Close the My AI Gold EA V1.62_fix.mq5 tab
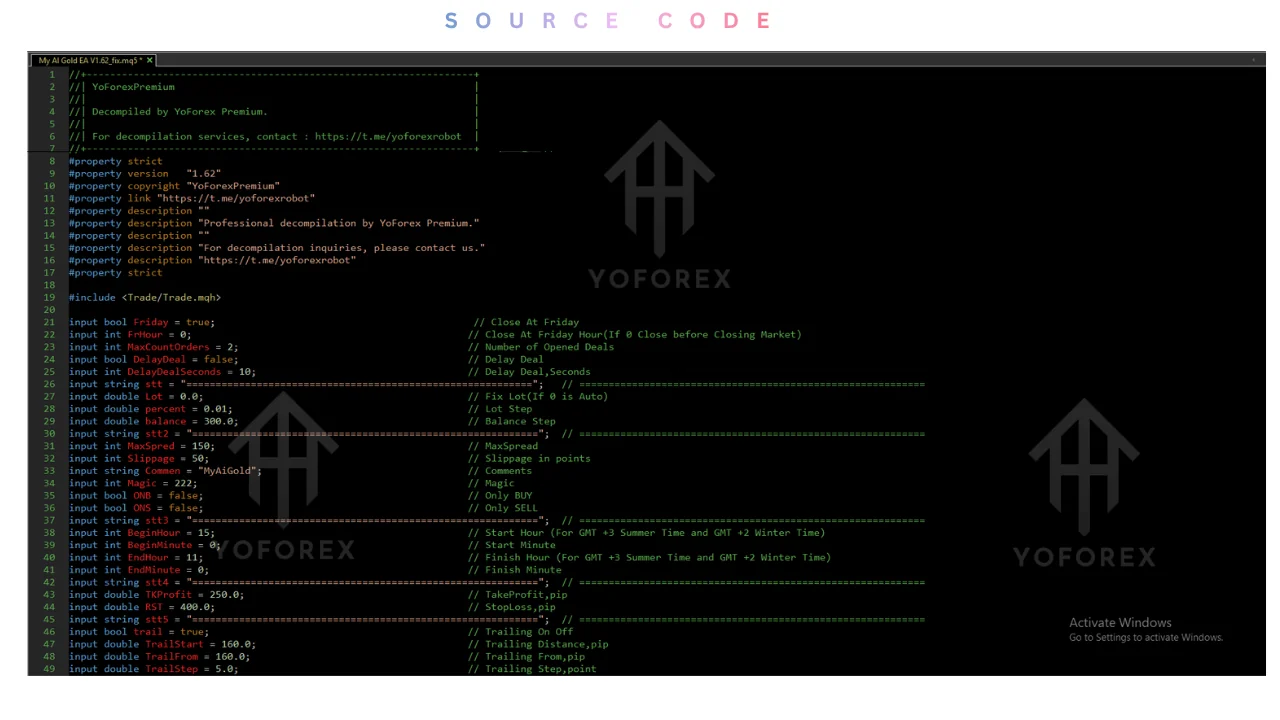 coord(150,60)
